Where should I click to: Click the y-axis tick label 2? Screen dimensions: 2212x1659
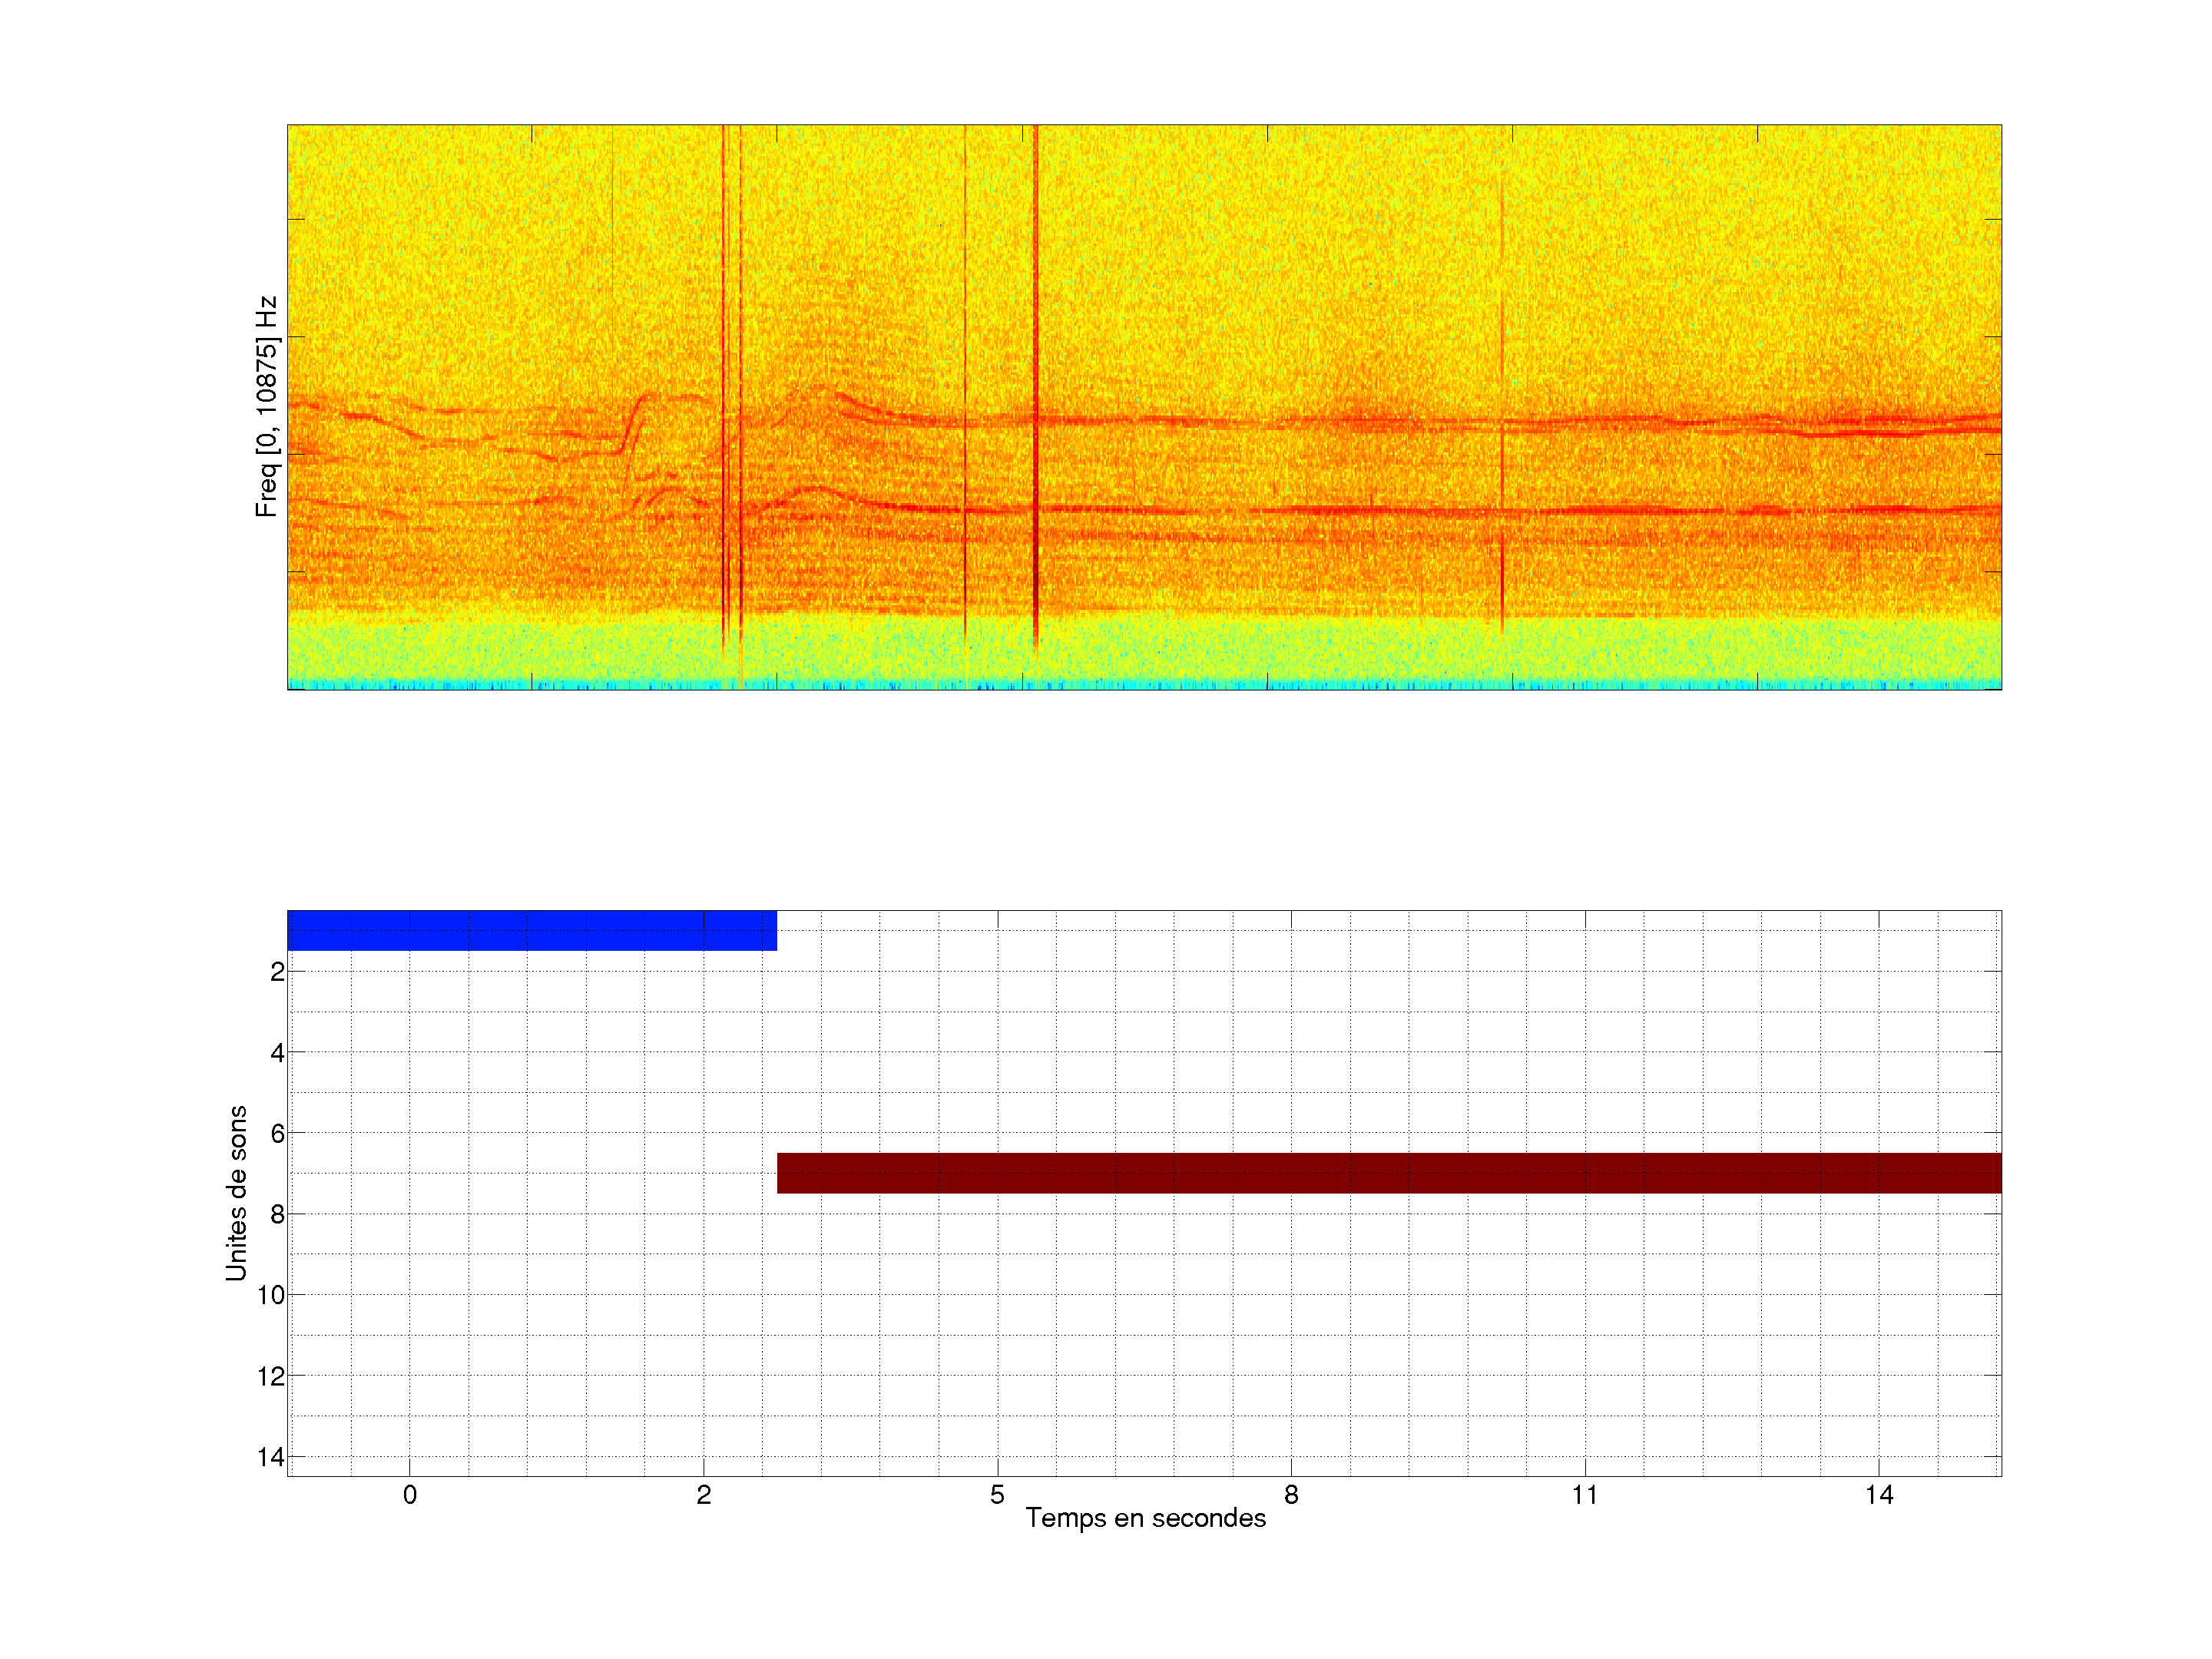(277, 972)
